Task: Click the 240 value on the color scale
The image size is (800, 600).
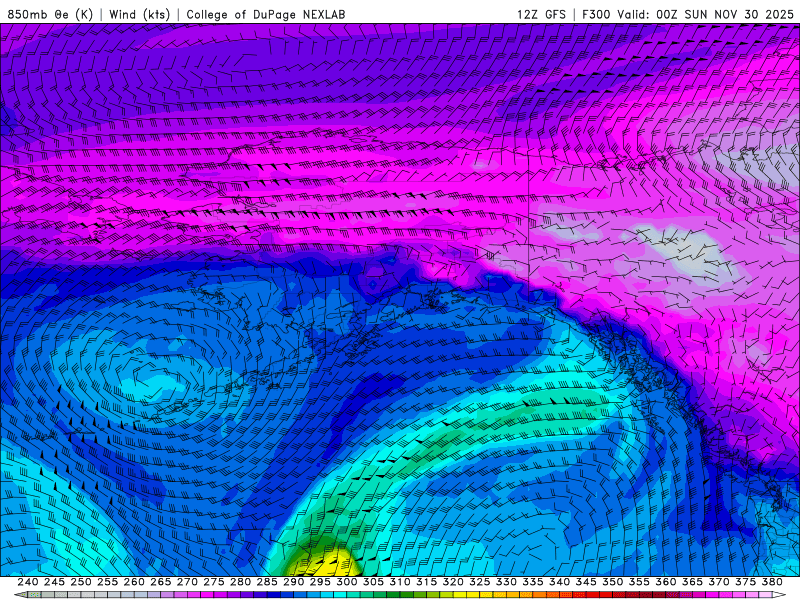Action: pyautogui.click(x=28, y=582)
